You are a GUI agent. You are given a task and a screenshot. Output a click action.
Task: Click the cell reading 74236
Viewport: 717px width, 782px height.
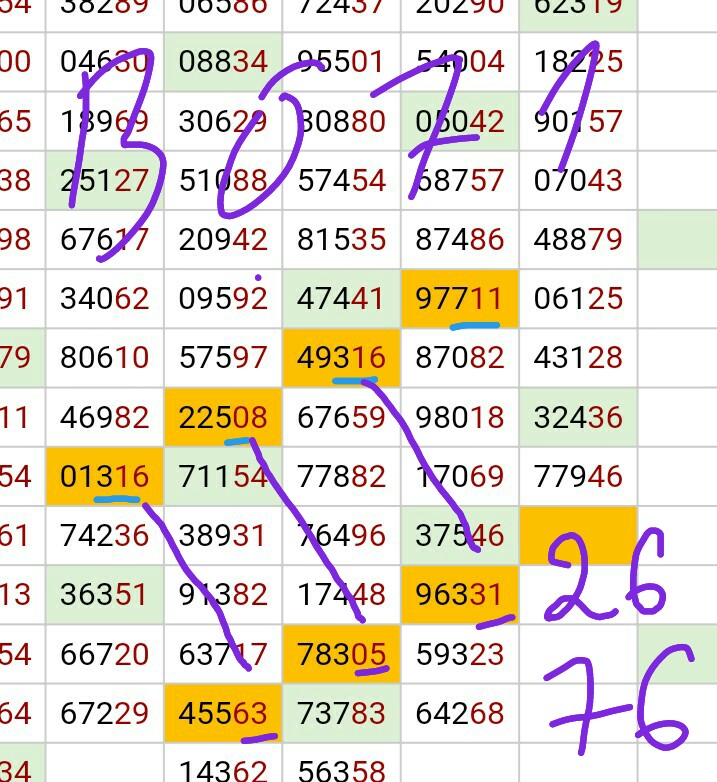tap(105, 536)
